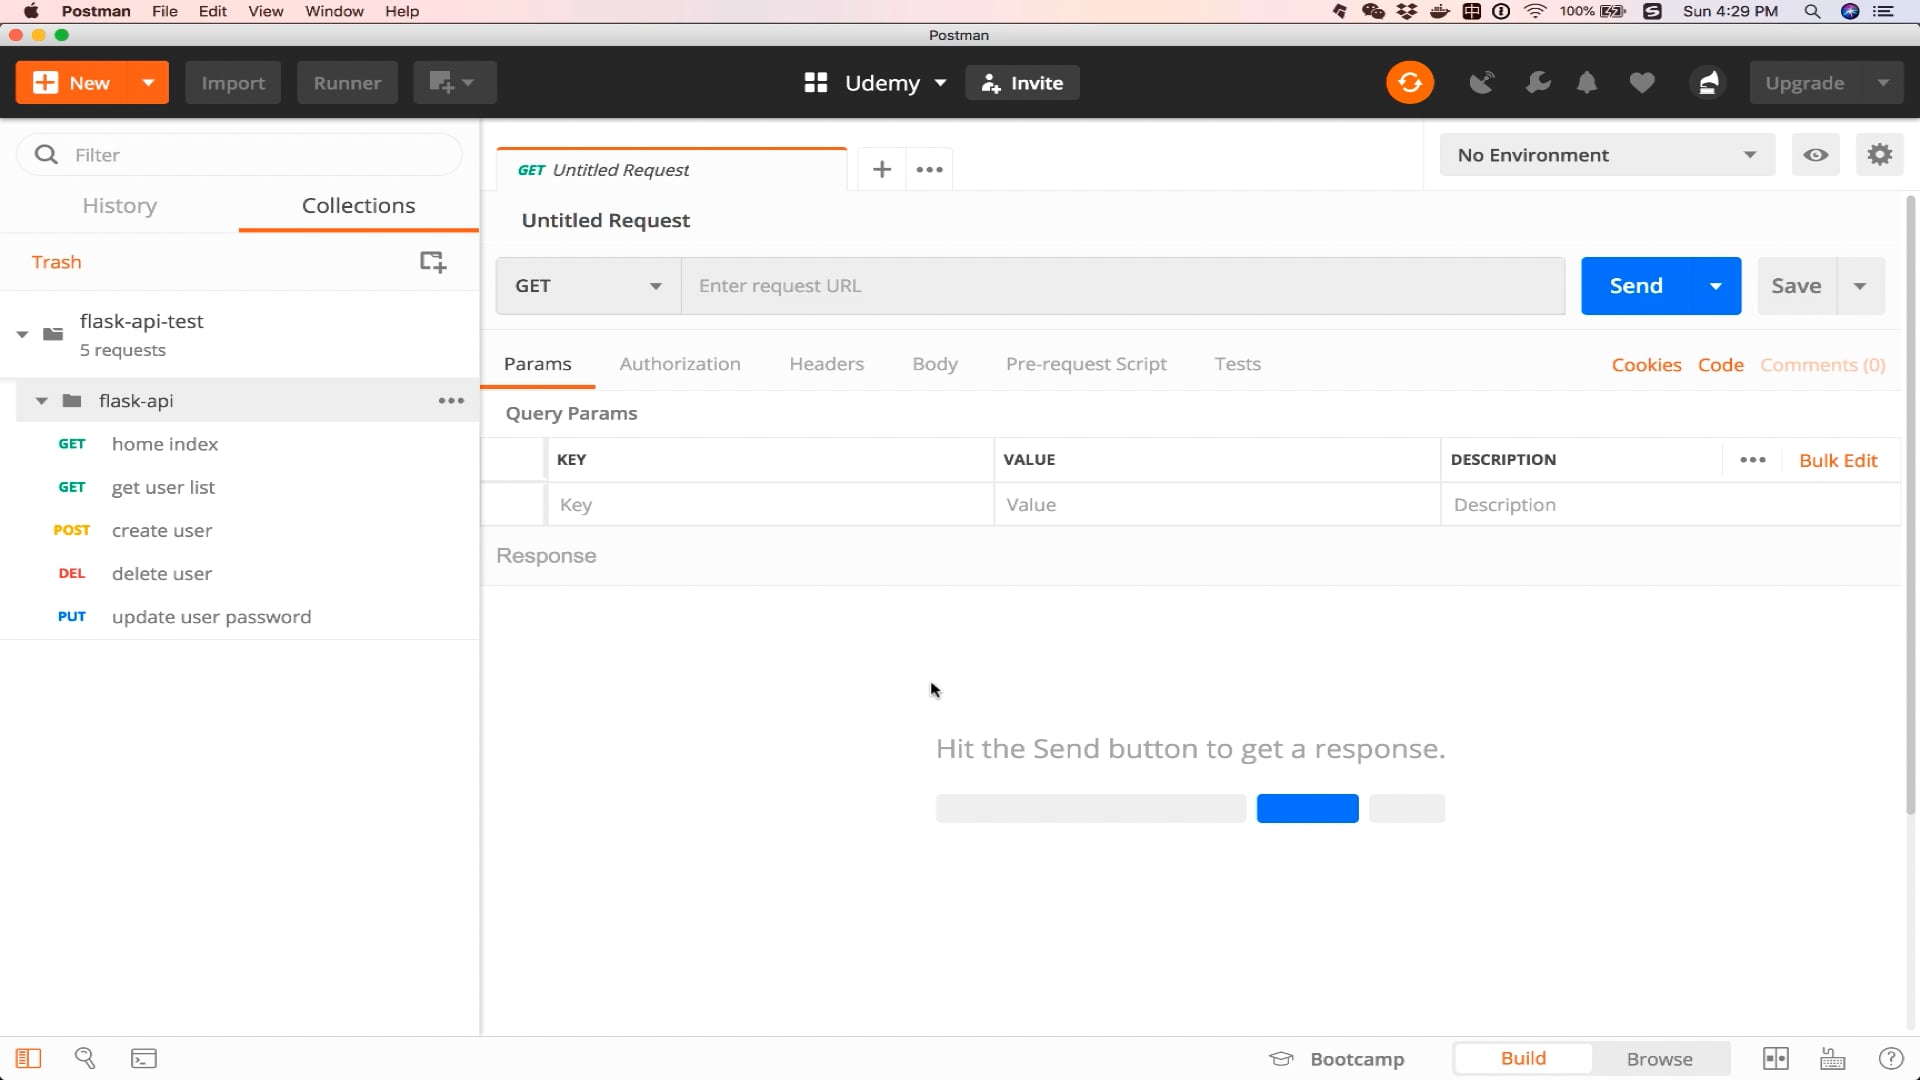The height and width of the screenshot is (1080, 1920).
Task: Show environment quick look eye icon
Action: [1815, 155]
